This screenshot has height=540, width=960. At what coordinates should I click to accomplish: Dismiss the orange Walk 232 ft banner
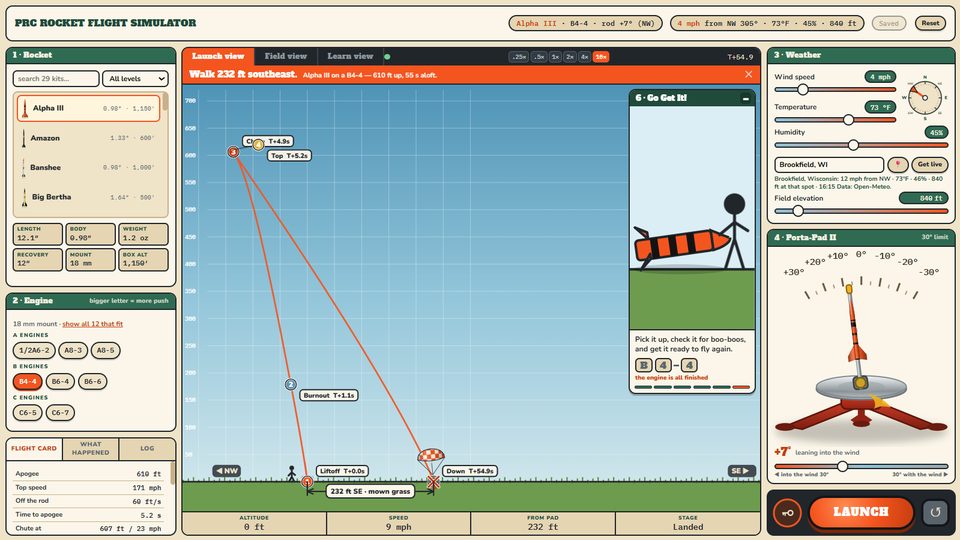pyautogui.click(x=748, y=75)
